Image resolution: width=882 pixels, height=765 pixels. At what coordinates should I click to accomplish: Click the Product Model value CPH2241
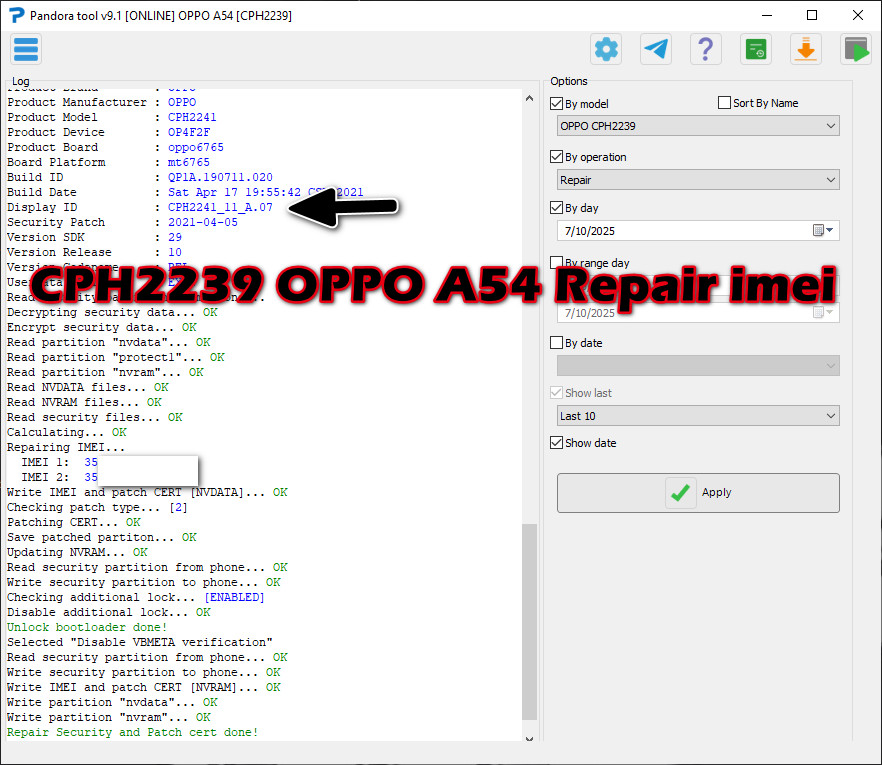192,117
